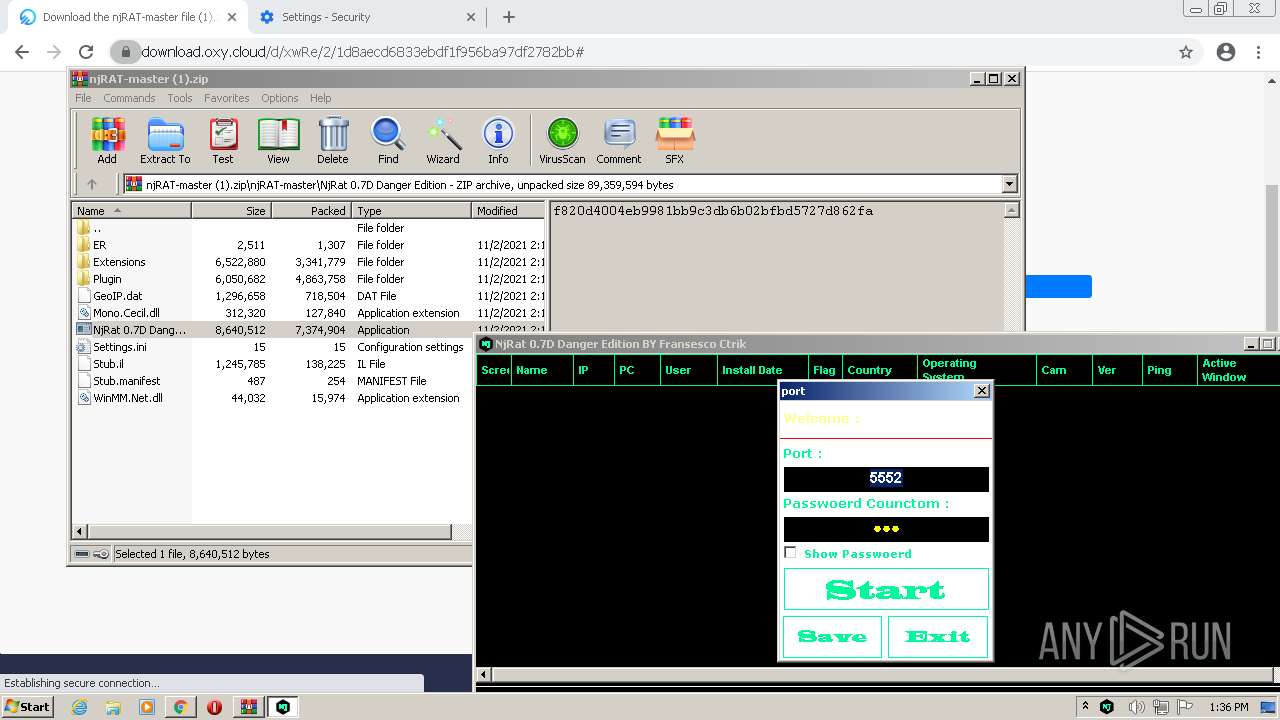Image resolution: width=1280 pixels, height=720 pixels.
Task: Close the port dialog
Action: pos(981,391)
